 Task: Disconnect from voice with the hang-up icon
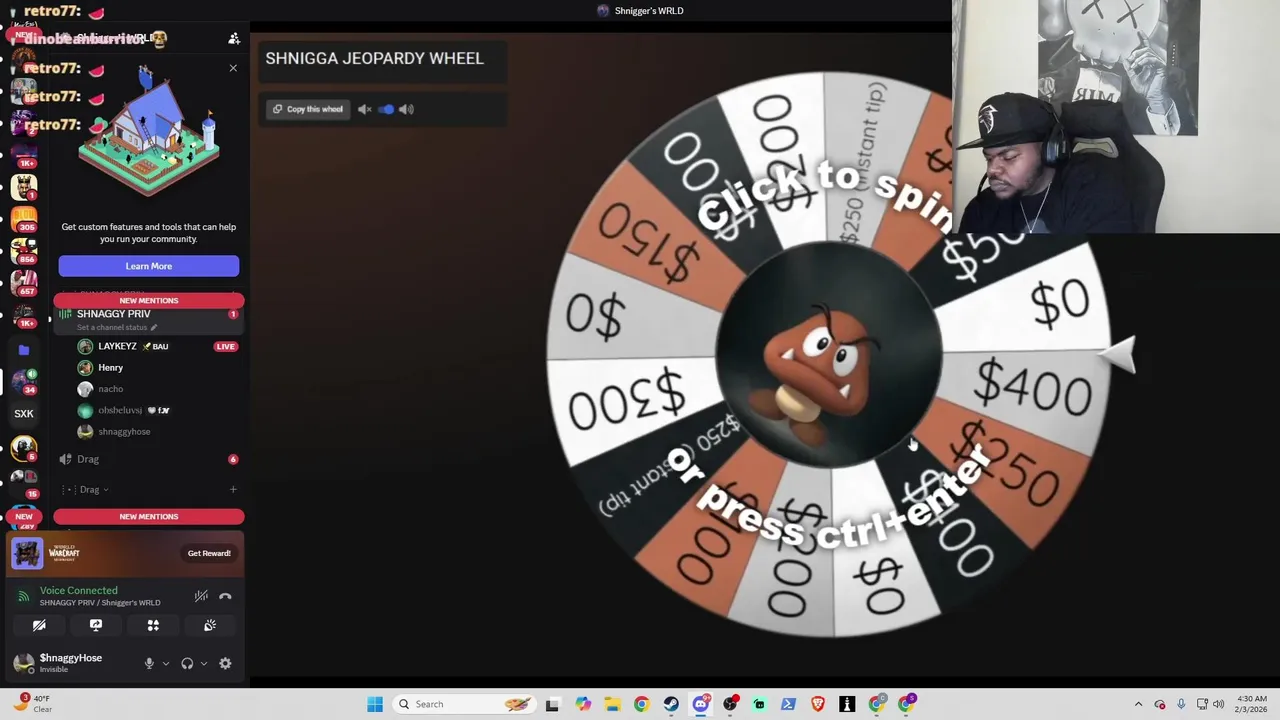pyautogui.click(x=225, y=596)
